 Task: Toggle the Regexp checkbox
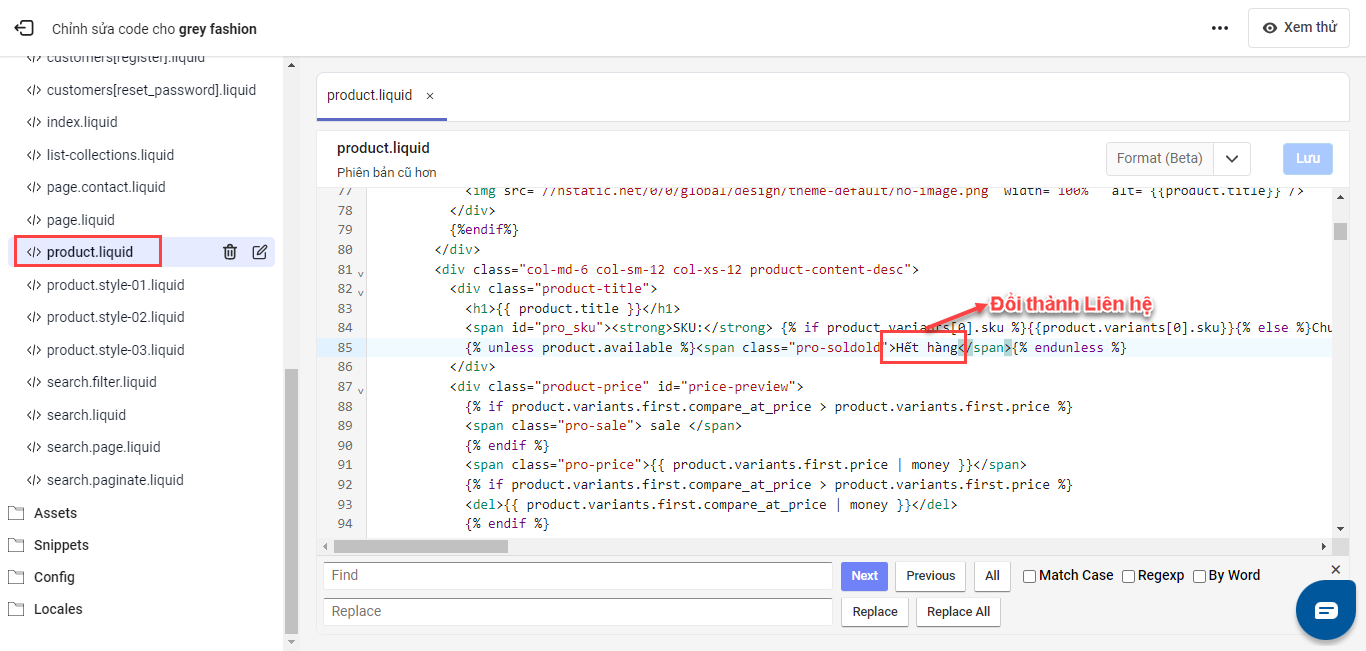[x=1128, y=576]
